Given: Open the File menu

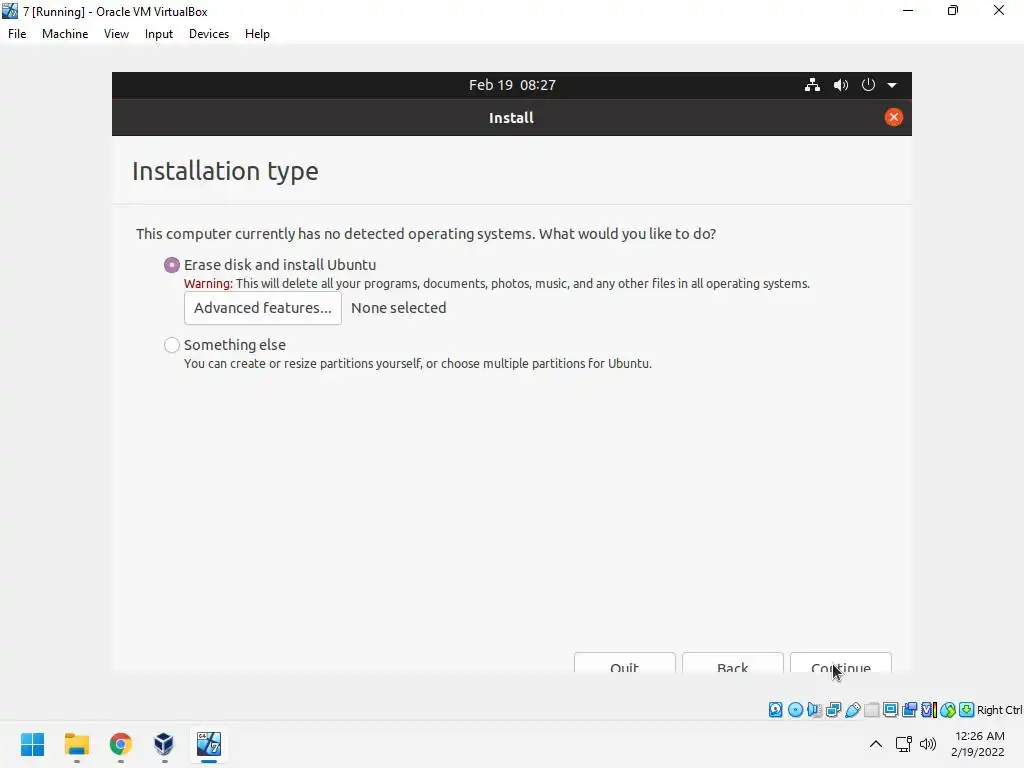Looking at the screenshot, I should 17,34.
